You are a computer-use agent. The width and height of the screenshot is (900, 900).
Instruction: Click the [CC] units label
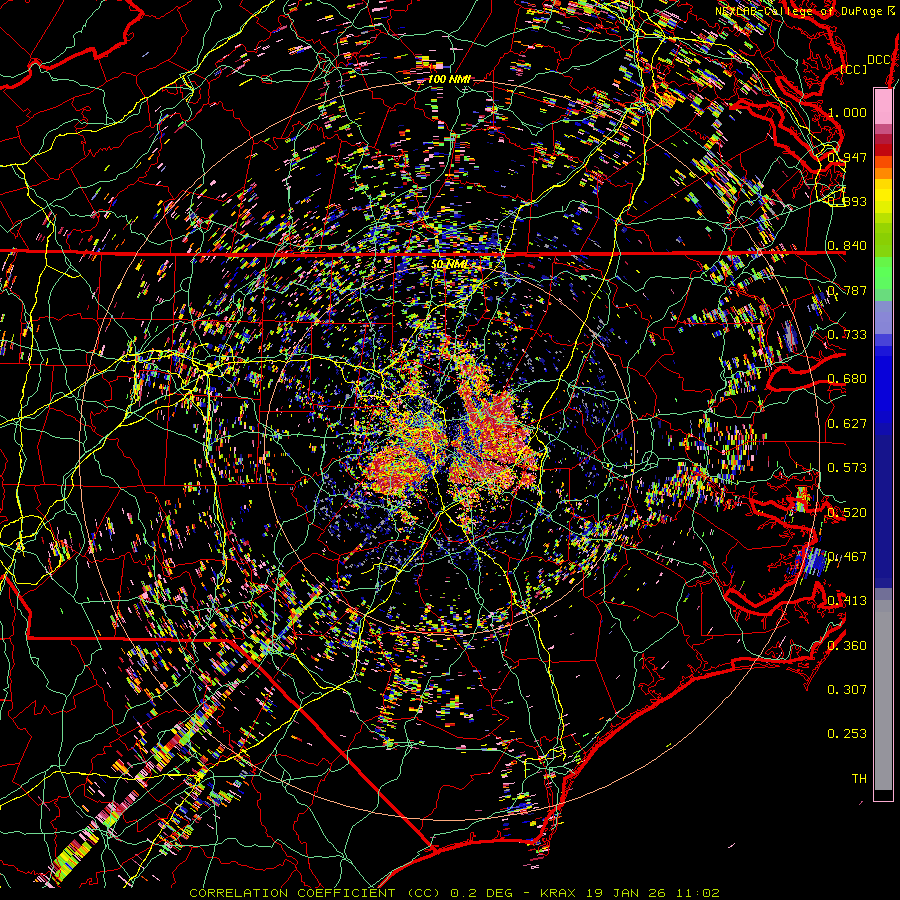point(854,69)
